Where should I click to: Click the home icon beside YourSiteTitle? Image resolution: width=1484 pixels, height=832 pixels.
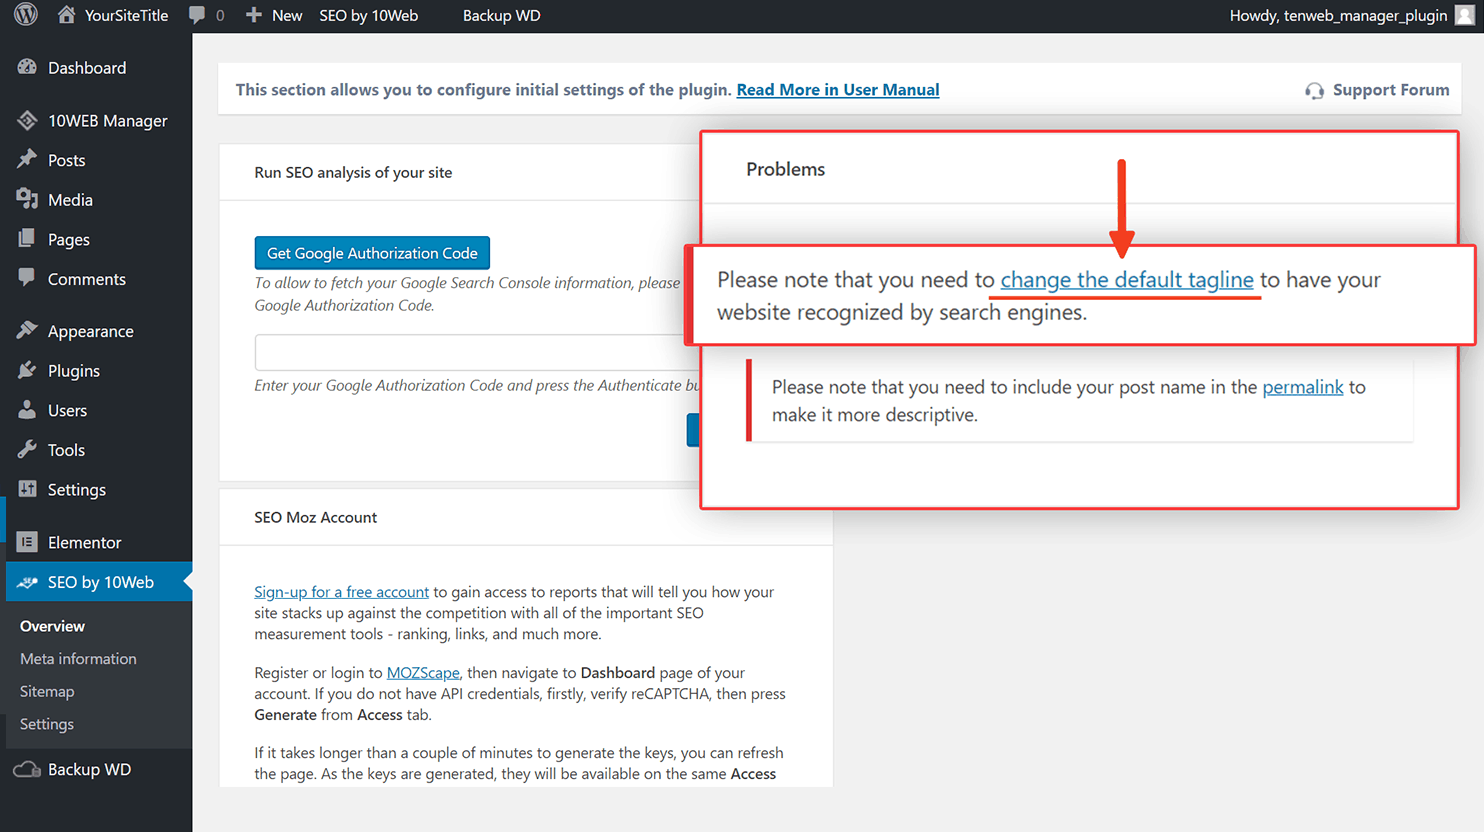click(66, 15)
